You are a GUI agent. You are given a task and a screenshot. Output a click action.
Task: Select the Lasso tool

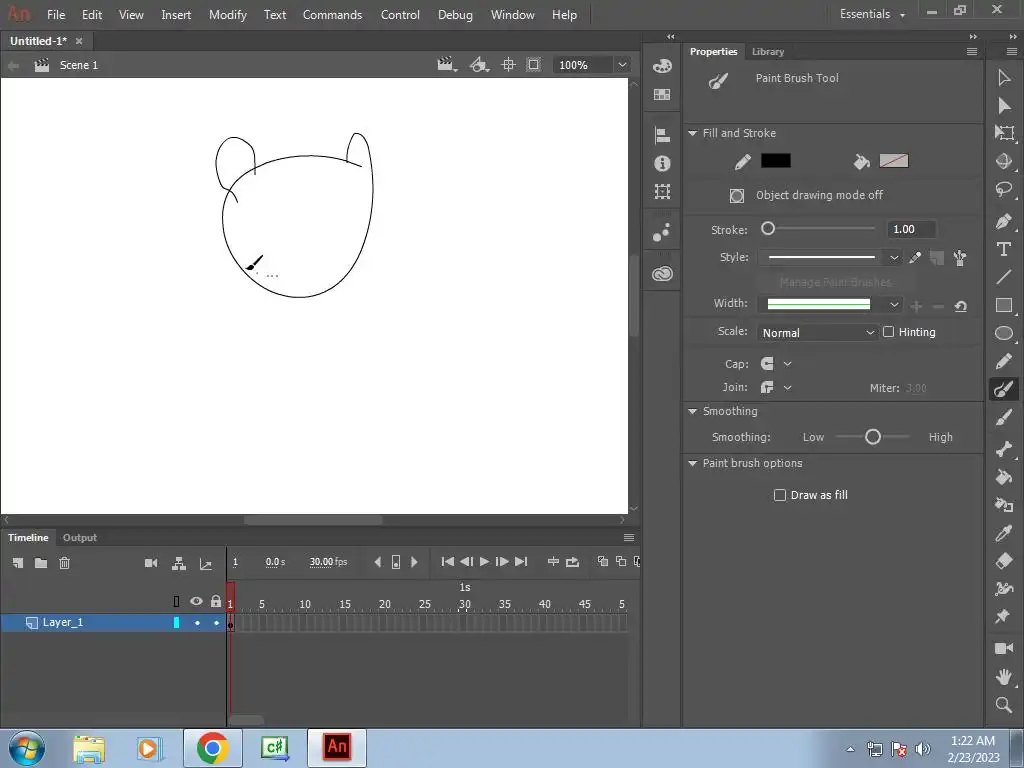(1004, 190)
